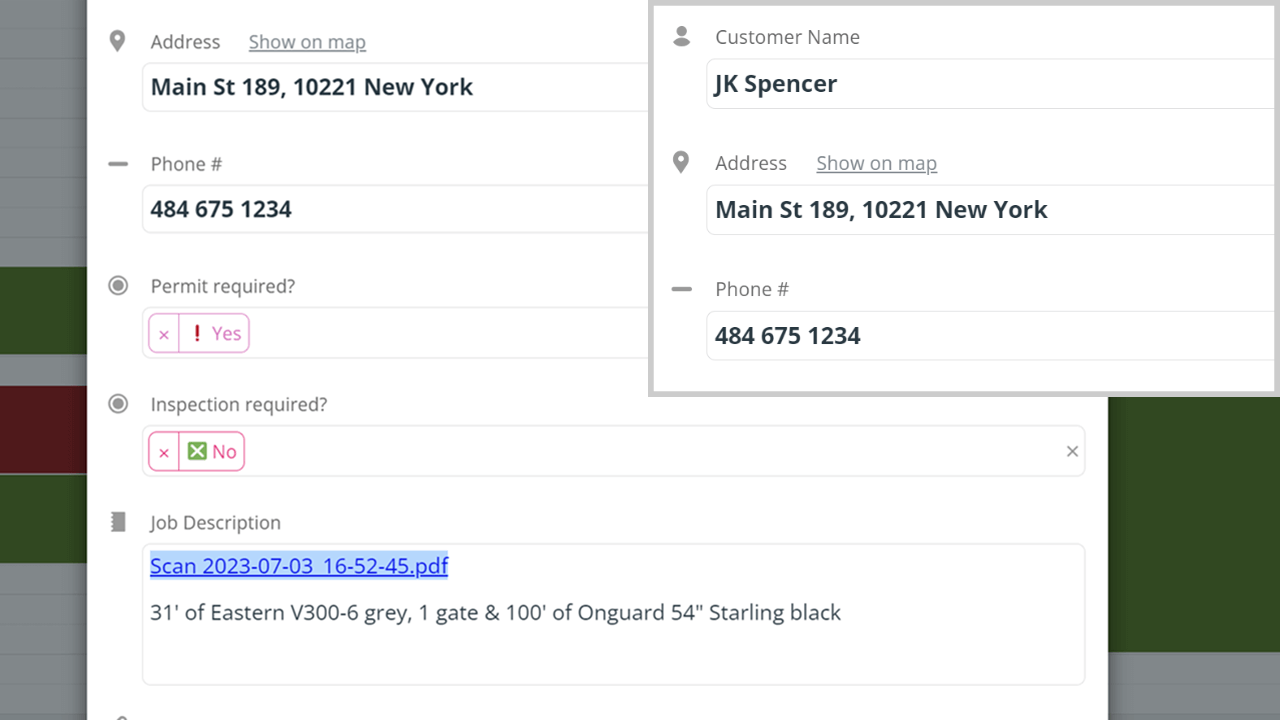Open the Scan 2023-07-03_16-52-45.pdf attachment
The height and width of the screenshot is (720, 1280).
(x=299, y=566)
